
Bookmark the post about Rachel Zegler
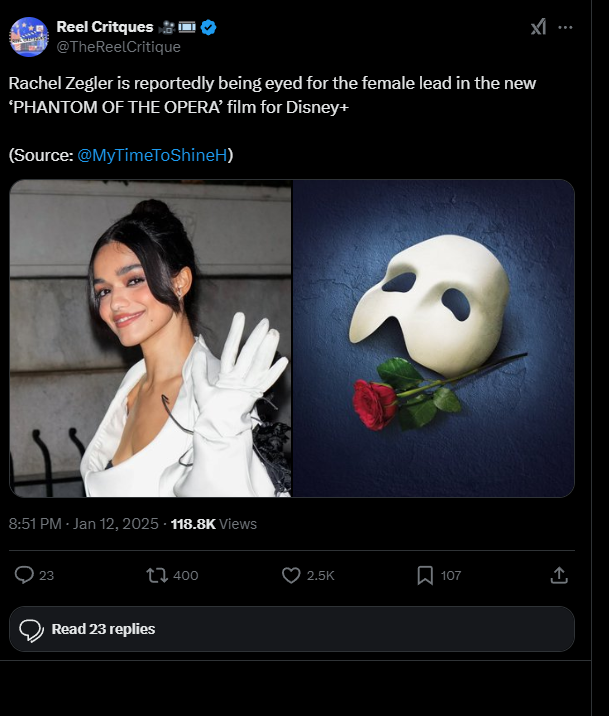tap(425, 575)
